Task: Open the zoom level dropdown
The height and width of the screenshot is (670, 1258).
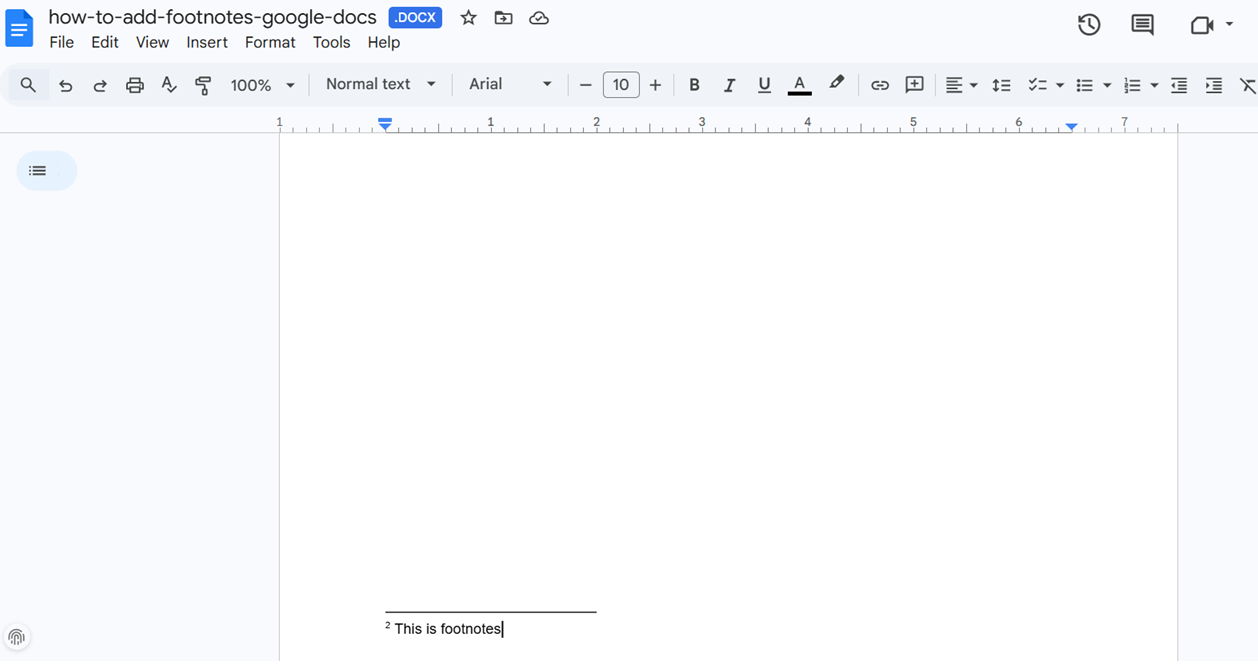Action: [x=290, y=85]
